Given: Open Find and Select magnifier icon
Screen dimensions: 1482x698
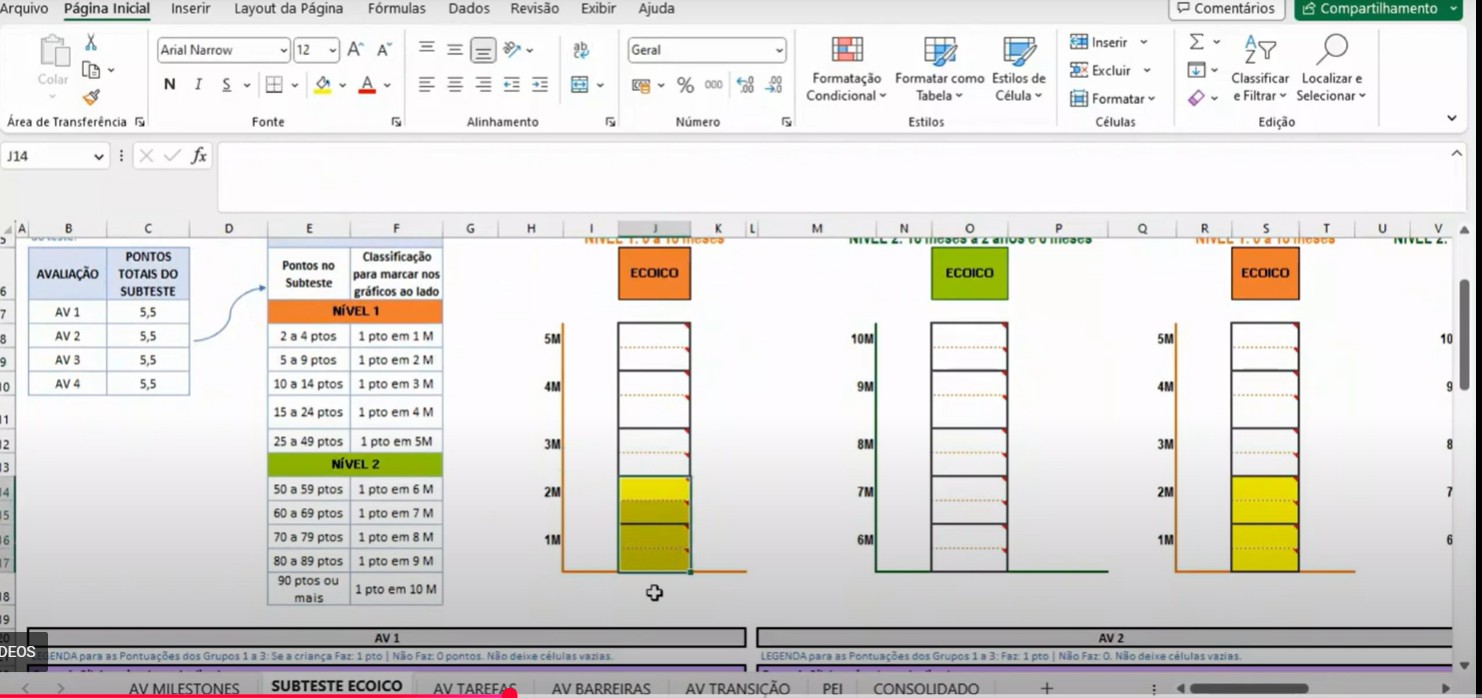Looking at the screenshot, I should [x=1331, y=50].
